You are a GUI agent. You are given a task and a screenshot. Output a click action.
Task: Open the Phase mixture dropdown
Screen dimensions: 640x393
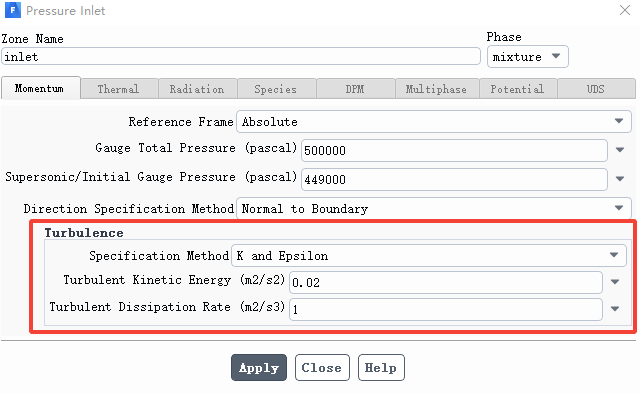click(527, 56)
